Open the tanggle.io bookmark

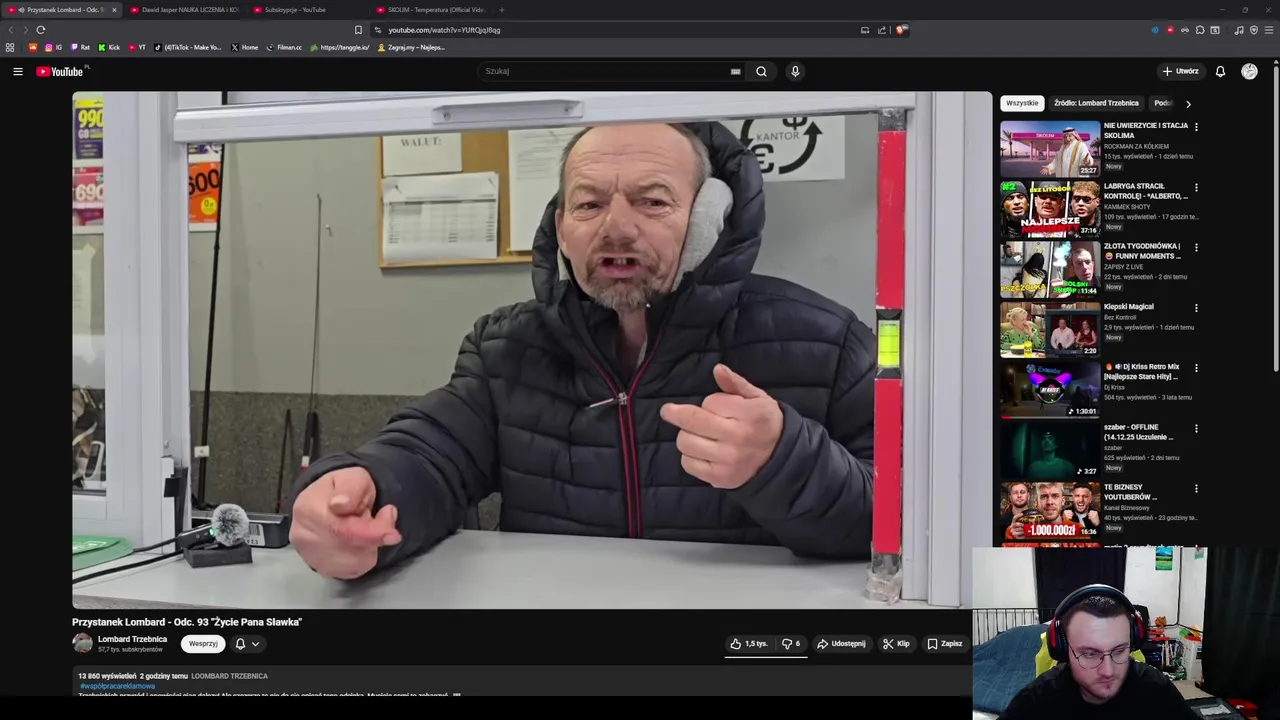[x=340, y=47]
